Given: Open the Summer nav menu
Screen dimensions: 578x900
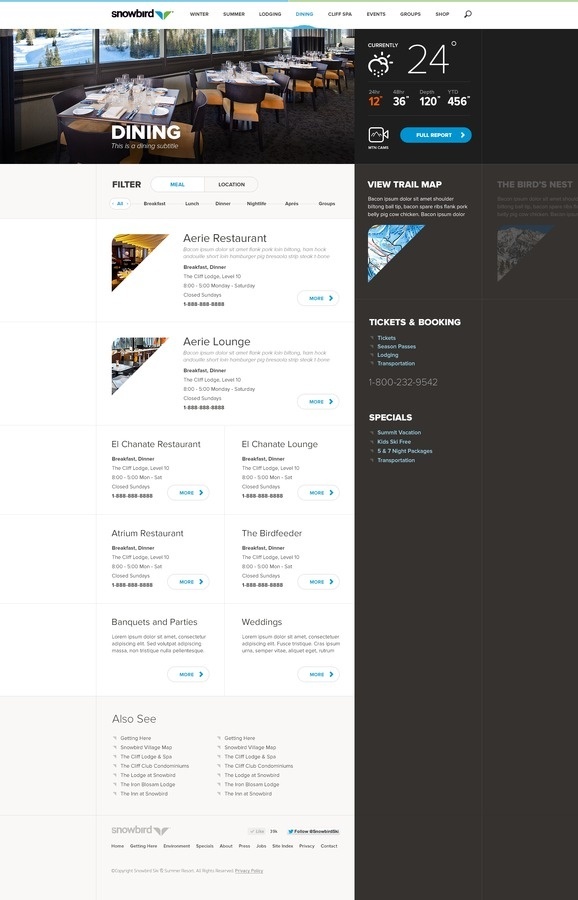Looking at the screenshot, I should click(234, 14).
